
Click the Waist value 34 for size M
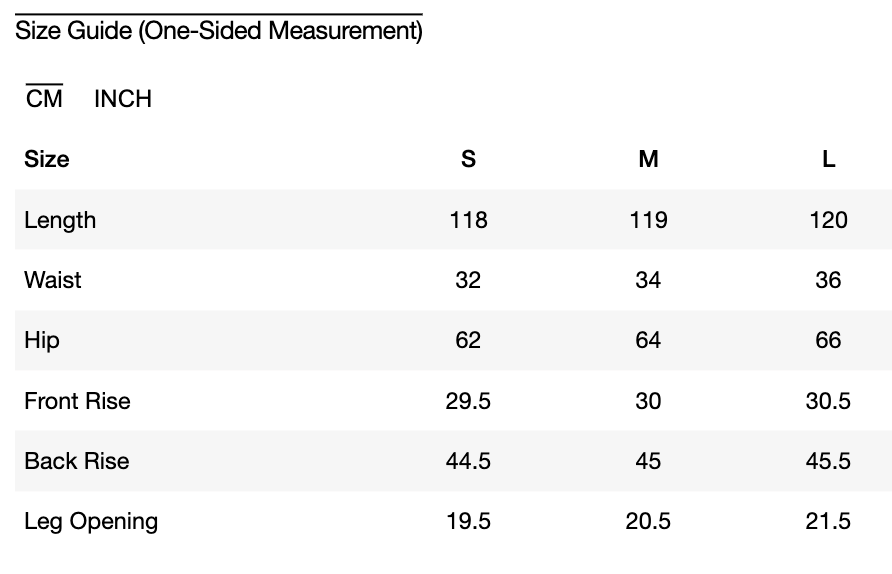(x=648, y=280)
